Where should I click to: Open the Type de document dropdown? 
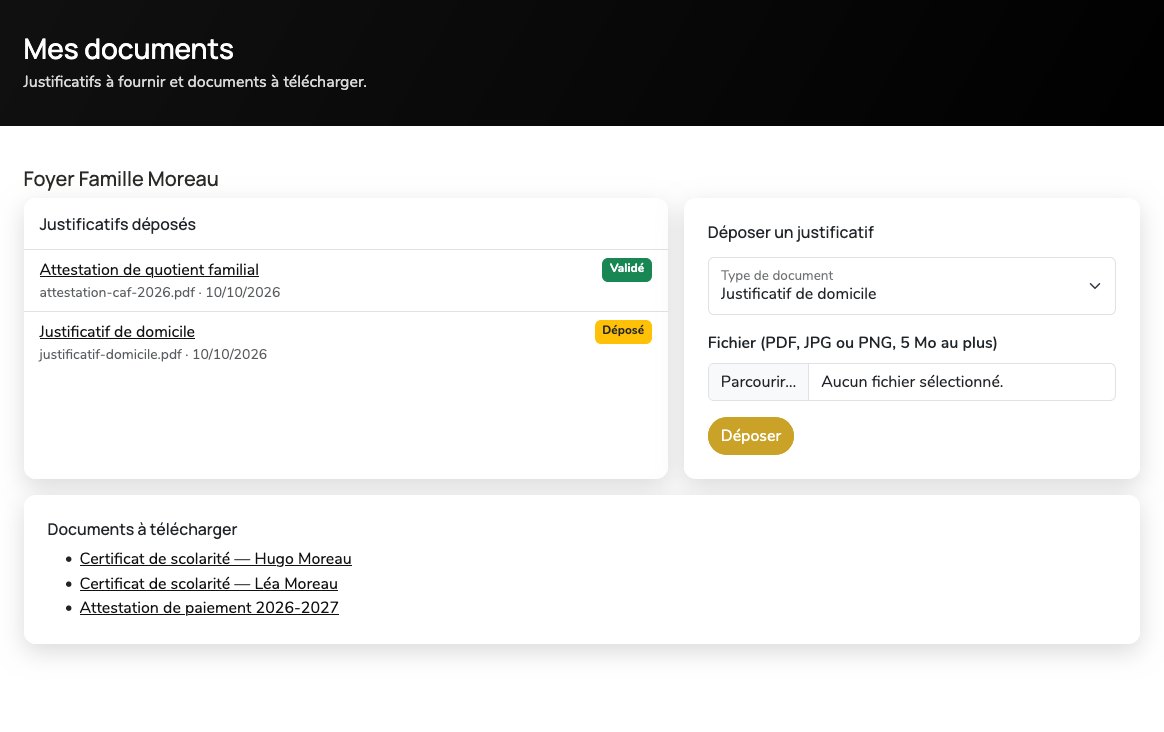coord(912,286)
